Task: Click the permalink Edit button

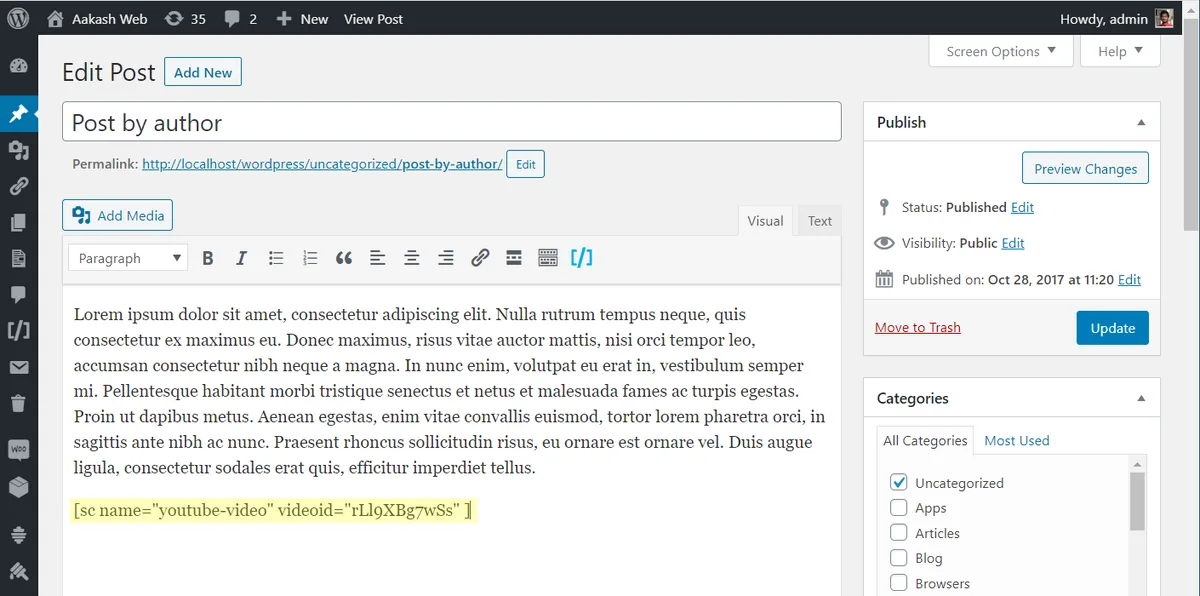Action: point(526,164)
